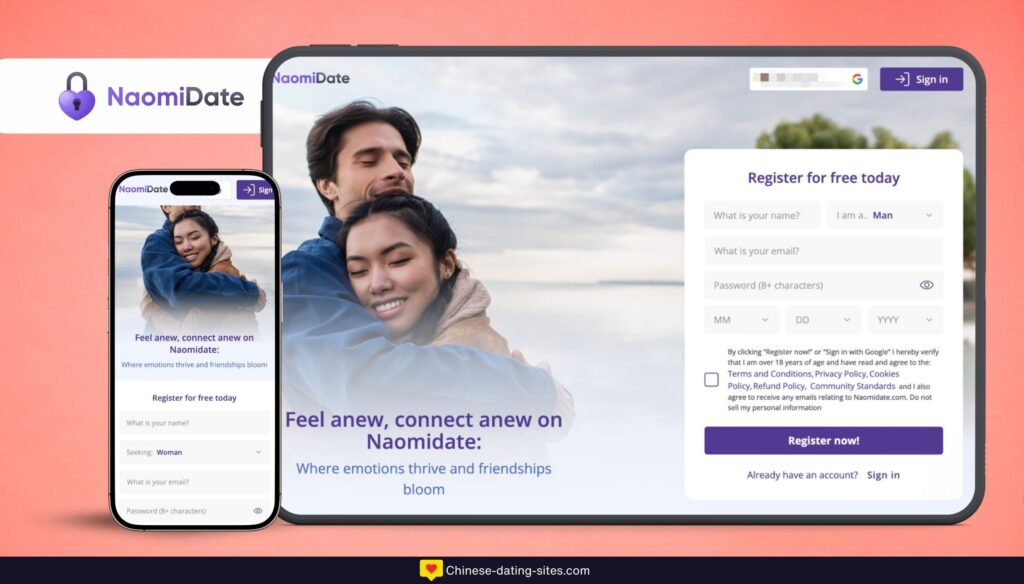Screen dimensions: 1024x584
Task: Open the Terms and Conditions link
Action: (x=769, y=374)
